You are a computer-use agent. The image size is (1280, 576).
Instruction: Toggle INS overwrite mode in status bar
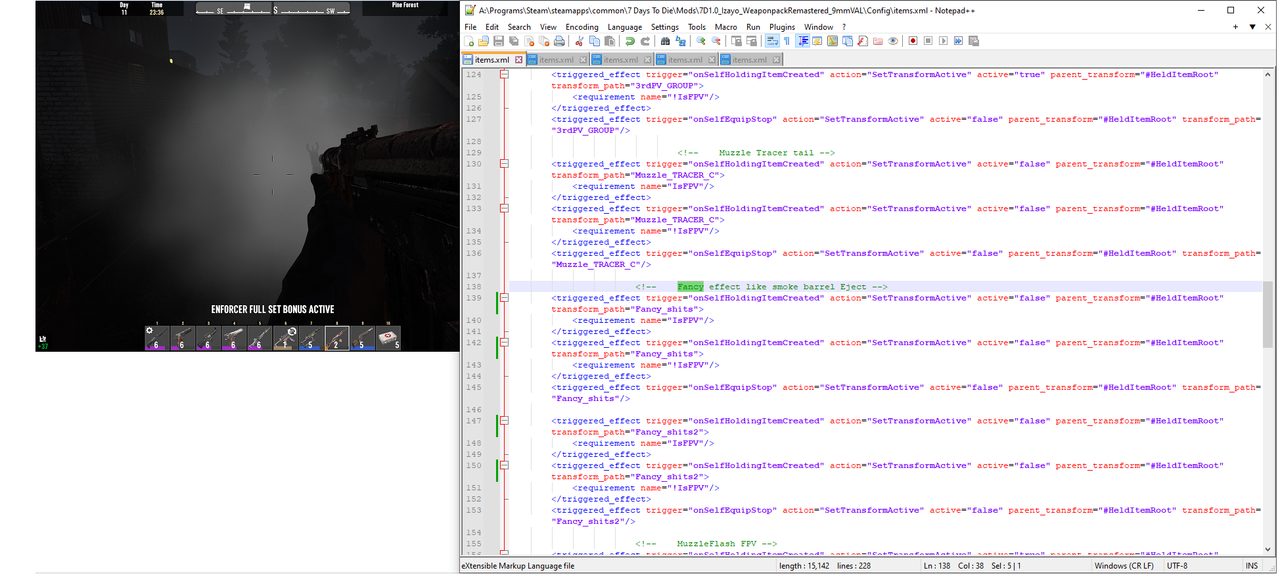(x=1251, y=566)
